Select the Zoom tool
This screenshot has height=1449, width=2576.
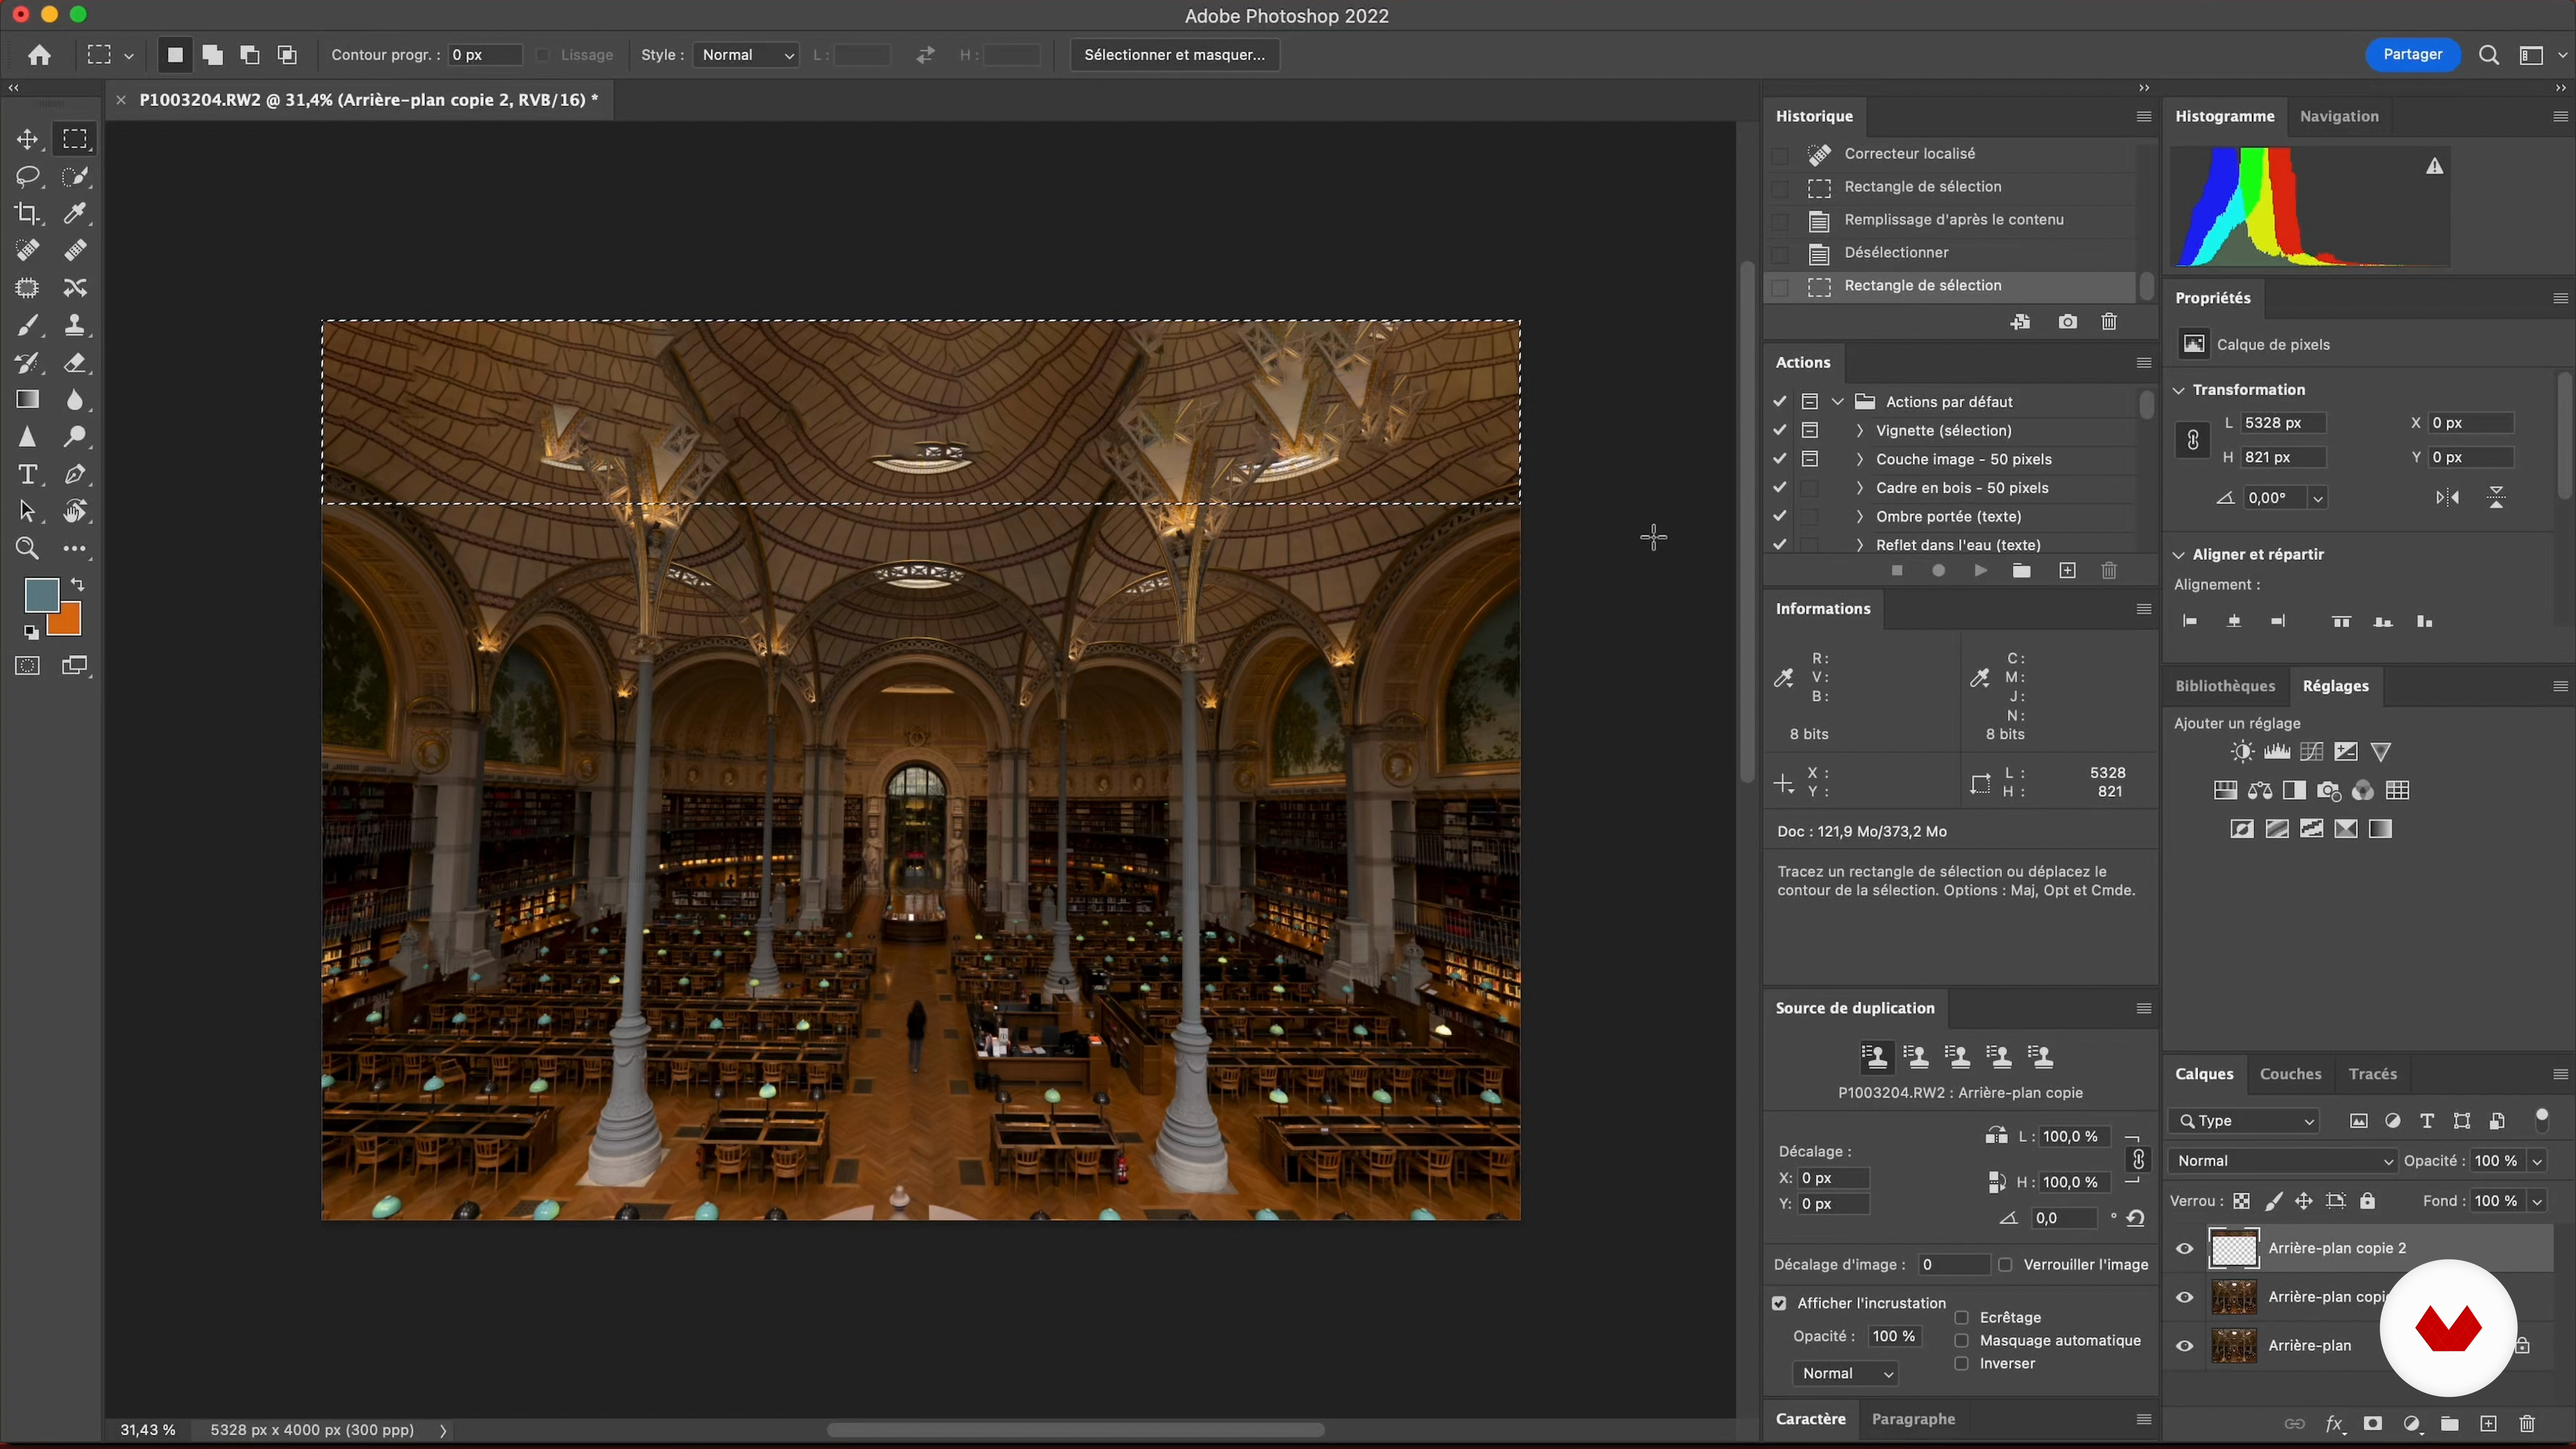pyautogui.click(x=27, y=549)
